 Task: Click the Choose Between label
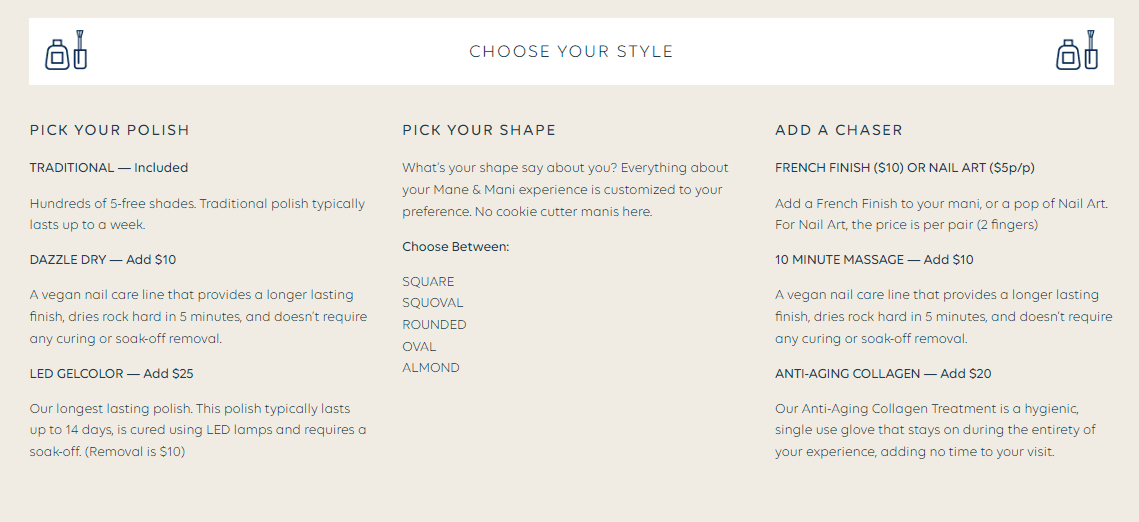(x=455, y=247)
